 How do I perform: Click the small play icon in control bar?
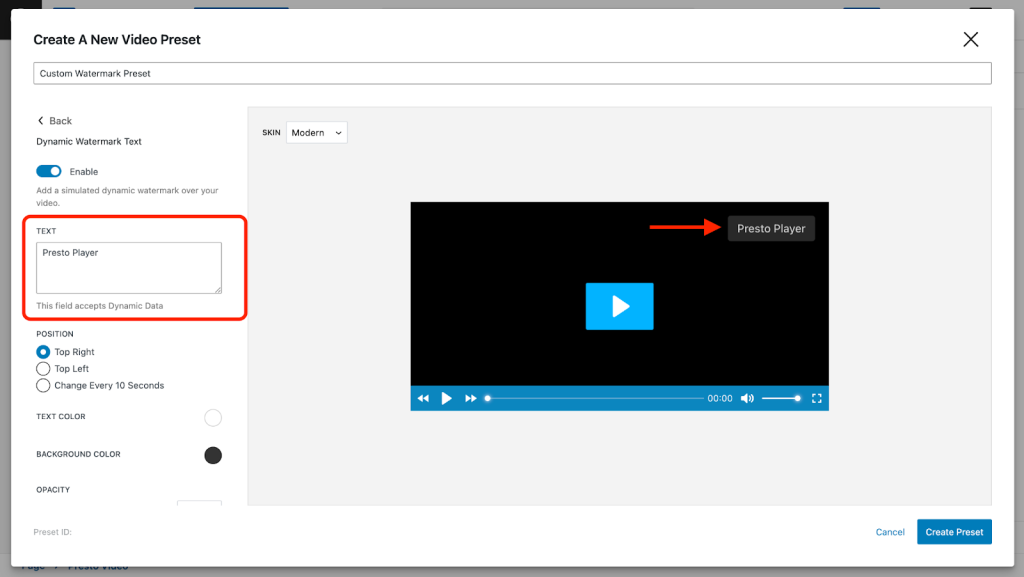446,398
